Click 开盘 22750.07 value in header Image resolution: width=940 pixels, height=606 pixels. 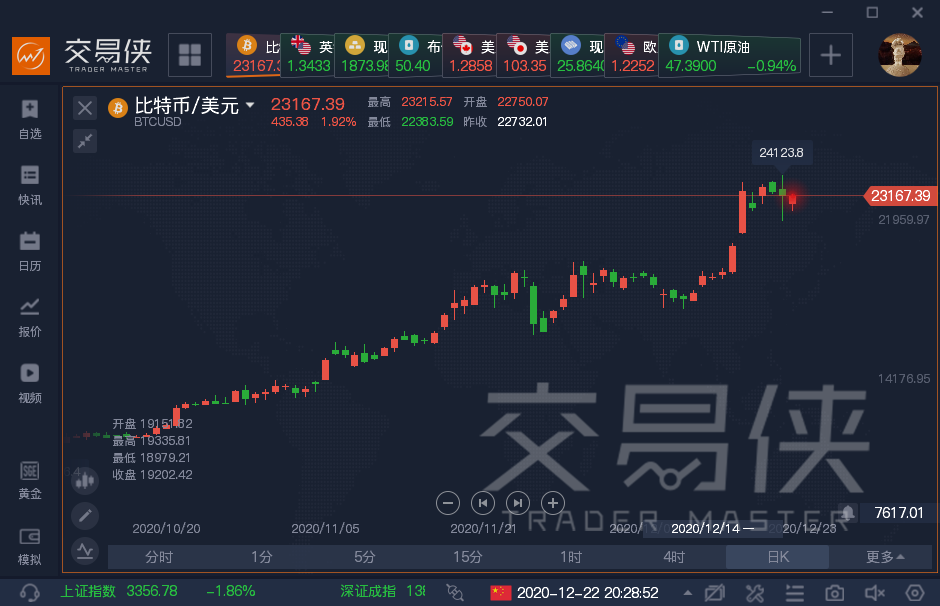click(523, 102)
